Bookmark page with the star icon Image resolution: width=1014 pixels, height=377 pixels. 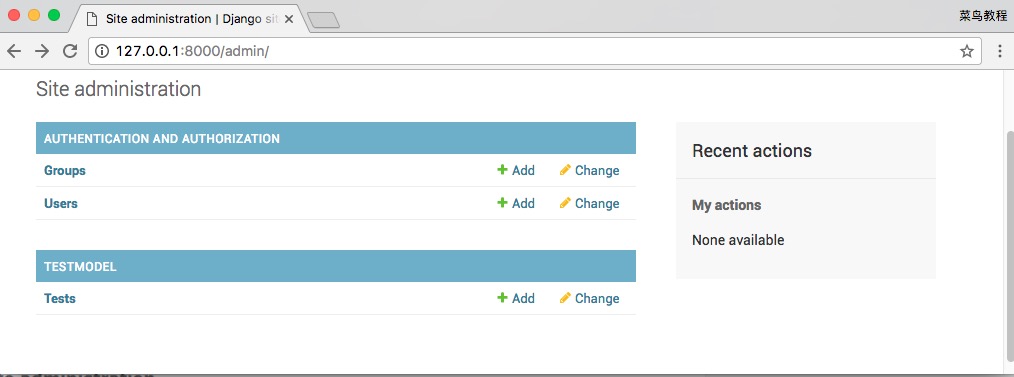click(966, 51)
